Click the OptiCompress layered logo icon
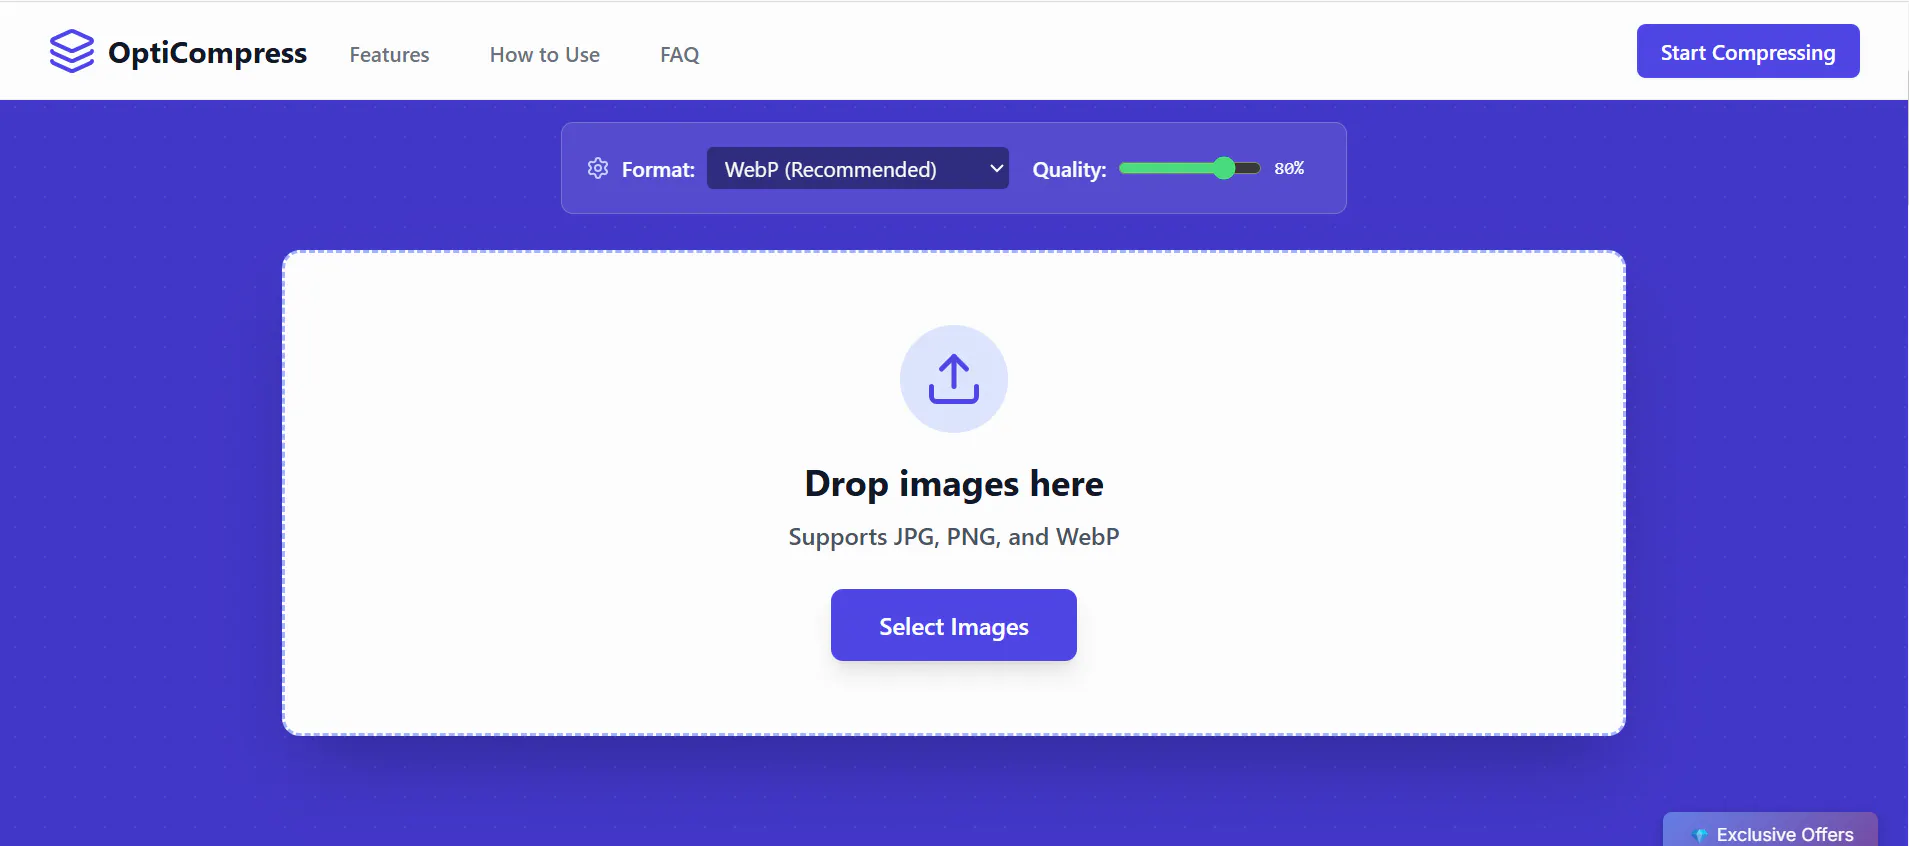1909x846 pixels. (x=72, y=51)
